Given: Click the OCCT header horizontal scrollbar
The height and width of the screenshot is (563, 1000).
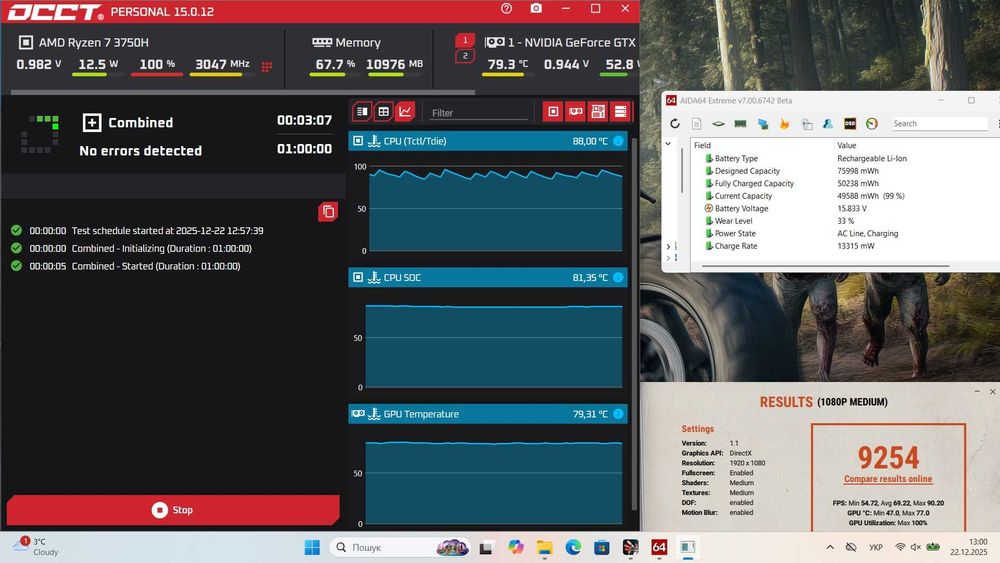Looking at the screenshot, I should click(x=243, y=92).
